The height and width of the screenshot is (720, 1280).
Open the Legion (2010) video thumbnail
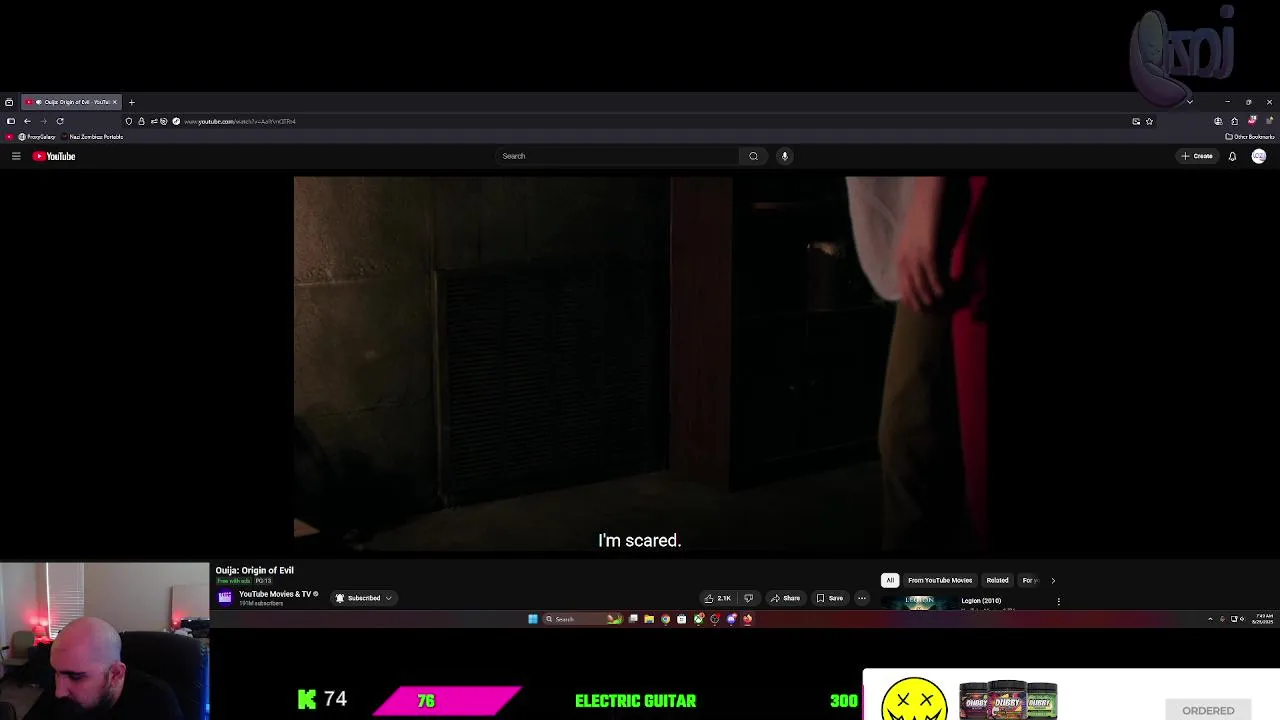920,602
